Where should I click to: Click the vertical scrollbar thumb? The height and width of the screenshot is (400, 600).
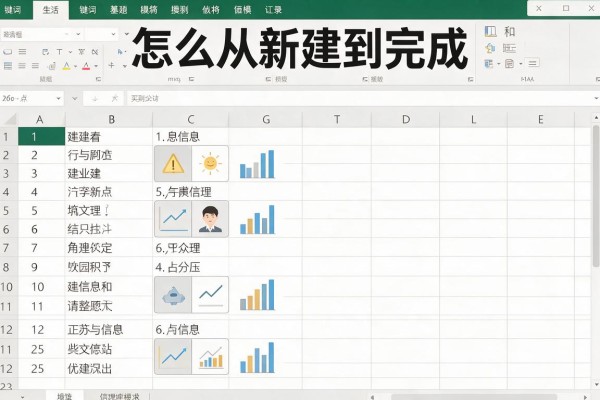pyautogui.click(x=596, y=196)
